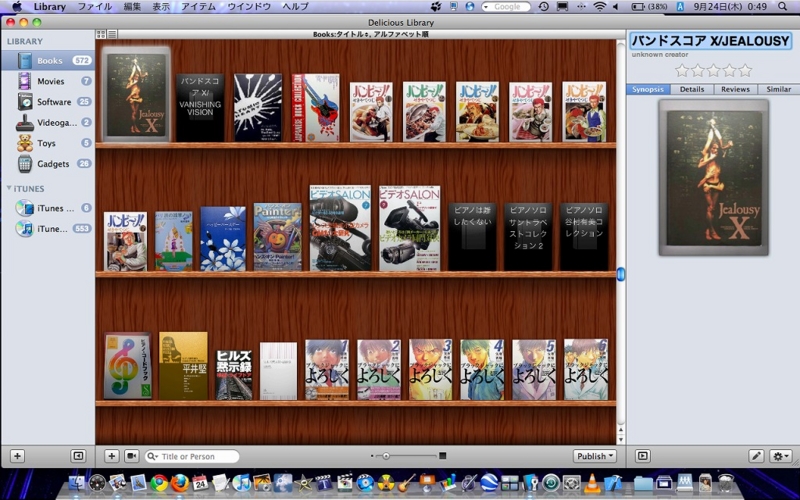Viewport: 800px width, 500px height.
Task: Hide the sidebar with bottom-left panel button
Action: click(x=78, y=456)
